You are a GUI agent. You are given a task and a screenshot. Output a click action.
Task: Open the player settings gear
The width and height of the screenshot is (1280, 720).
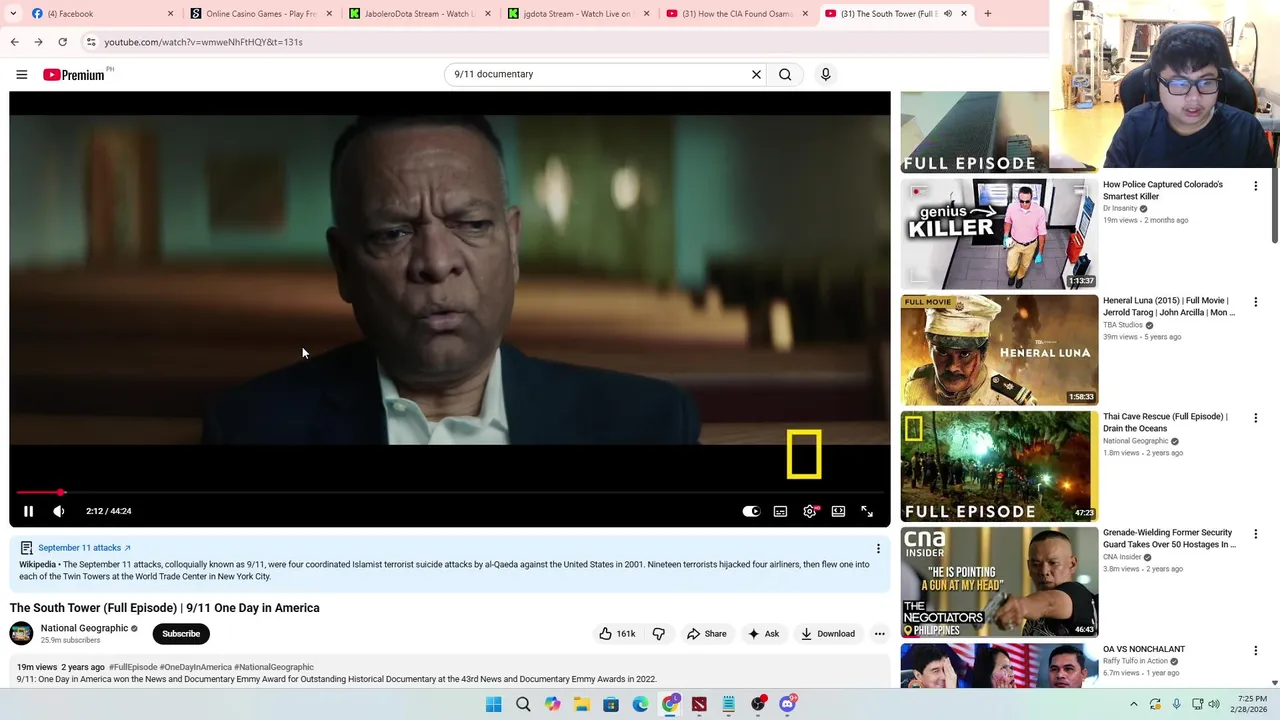(810, 511)
